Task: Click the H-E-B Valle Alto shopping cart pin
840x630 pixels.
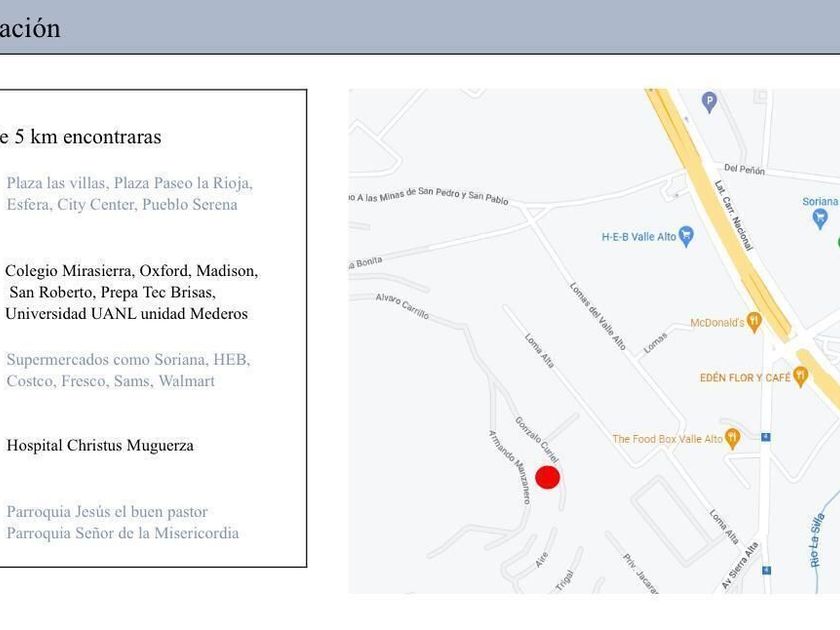Action: coord(686,236)
